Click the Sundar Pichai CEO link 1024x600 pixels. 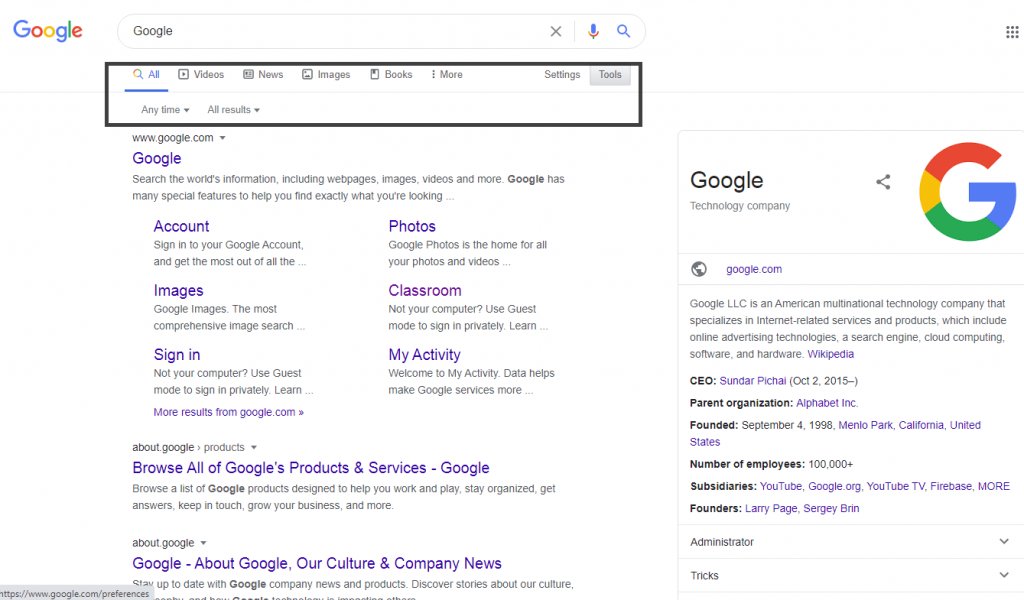click(x=753, y=381)
